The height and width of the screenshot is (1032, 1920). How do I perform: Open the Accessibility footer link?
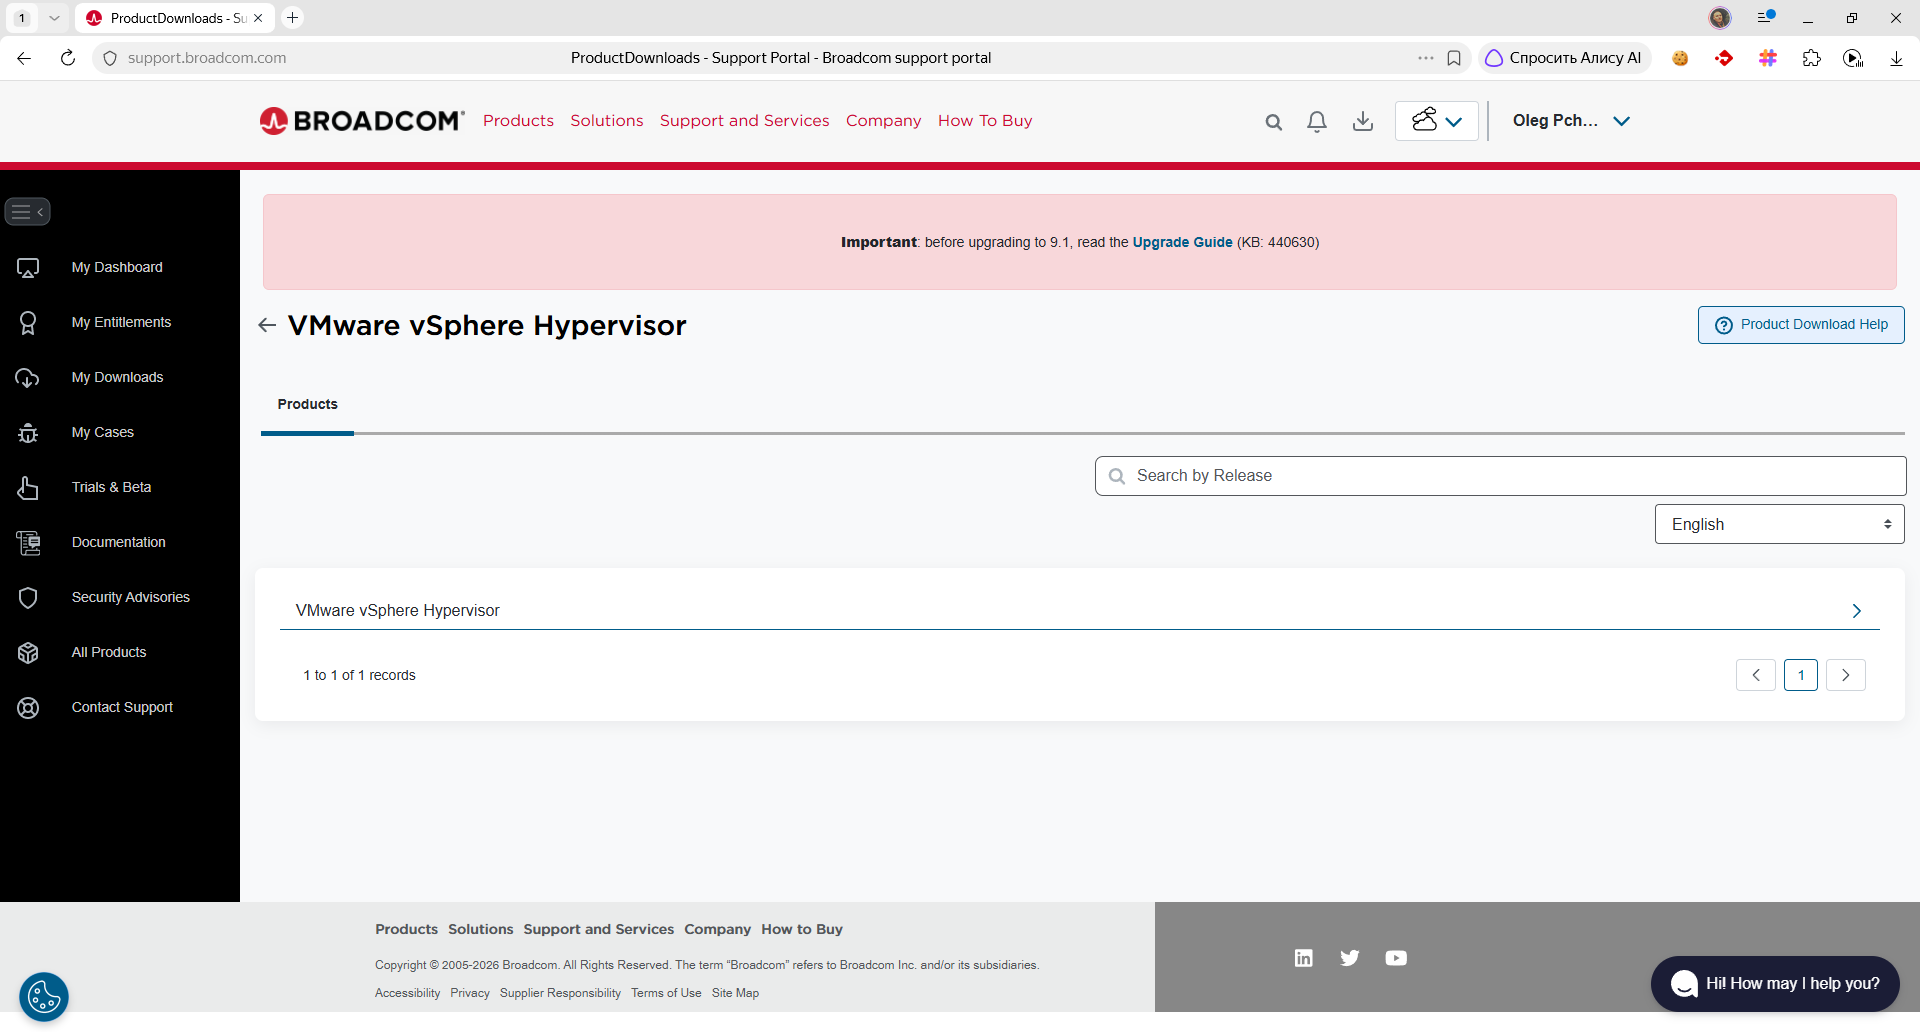[x=407, y=993]
